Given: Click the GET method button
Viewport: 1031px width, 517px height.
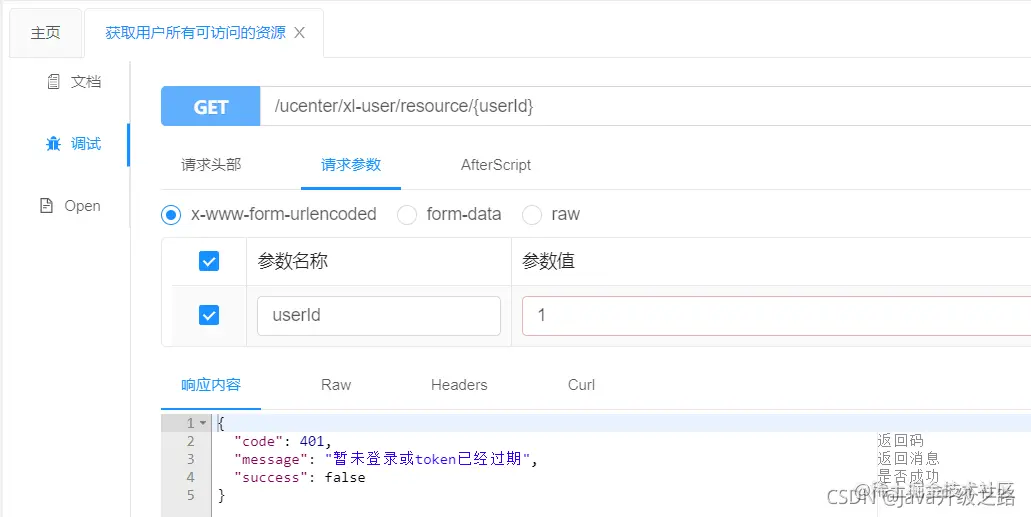Looking at the screenshot, I should click(210, 107).
